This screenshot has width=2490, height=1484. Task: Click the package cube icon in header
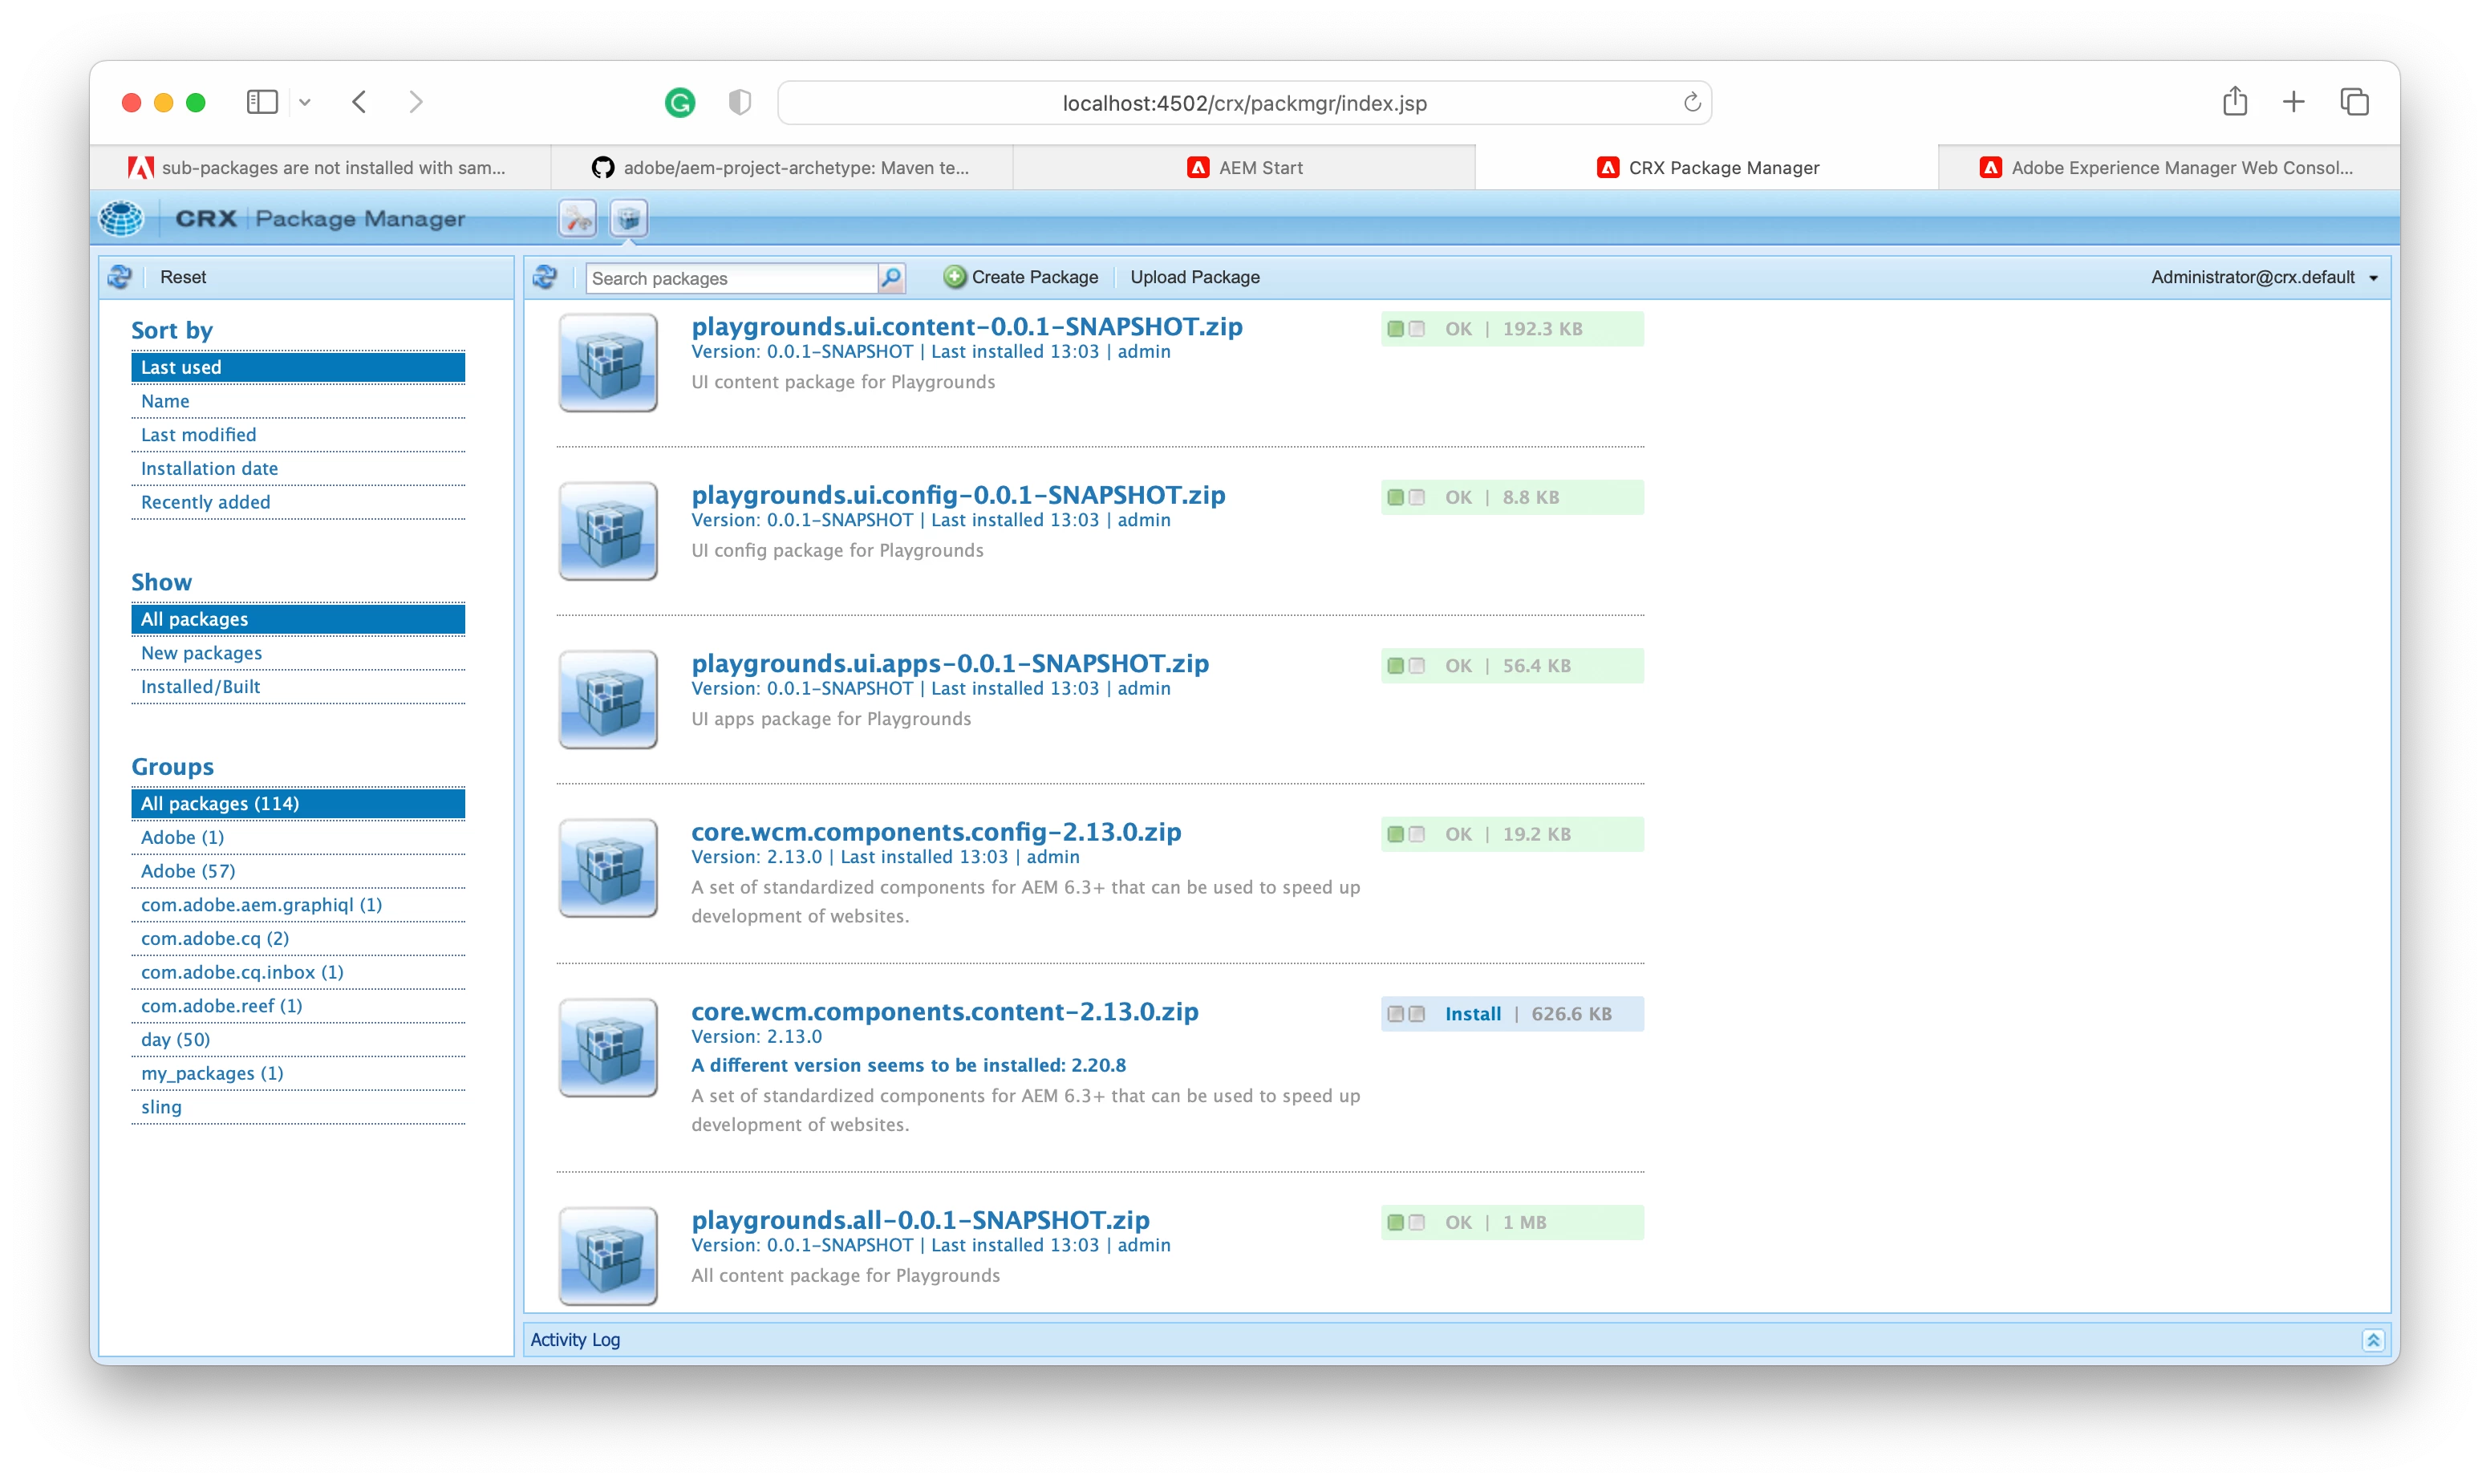(x=629, y=218)
